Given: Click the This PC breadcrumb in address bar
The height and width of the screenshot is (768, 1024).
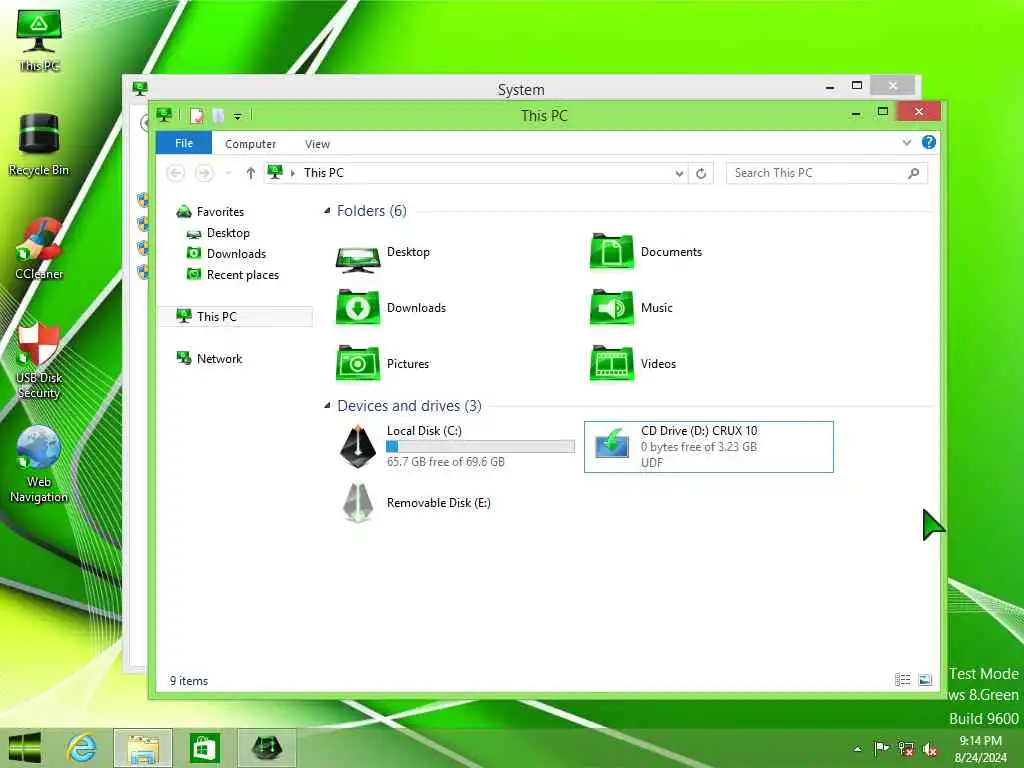Looking at the screenshot, I should pyautogui.click(x=323, y=172).
